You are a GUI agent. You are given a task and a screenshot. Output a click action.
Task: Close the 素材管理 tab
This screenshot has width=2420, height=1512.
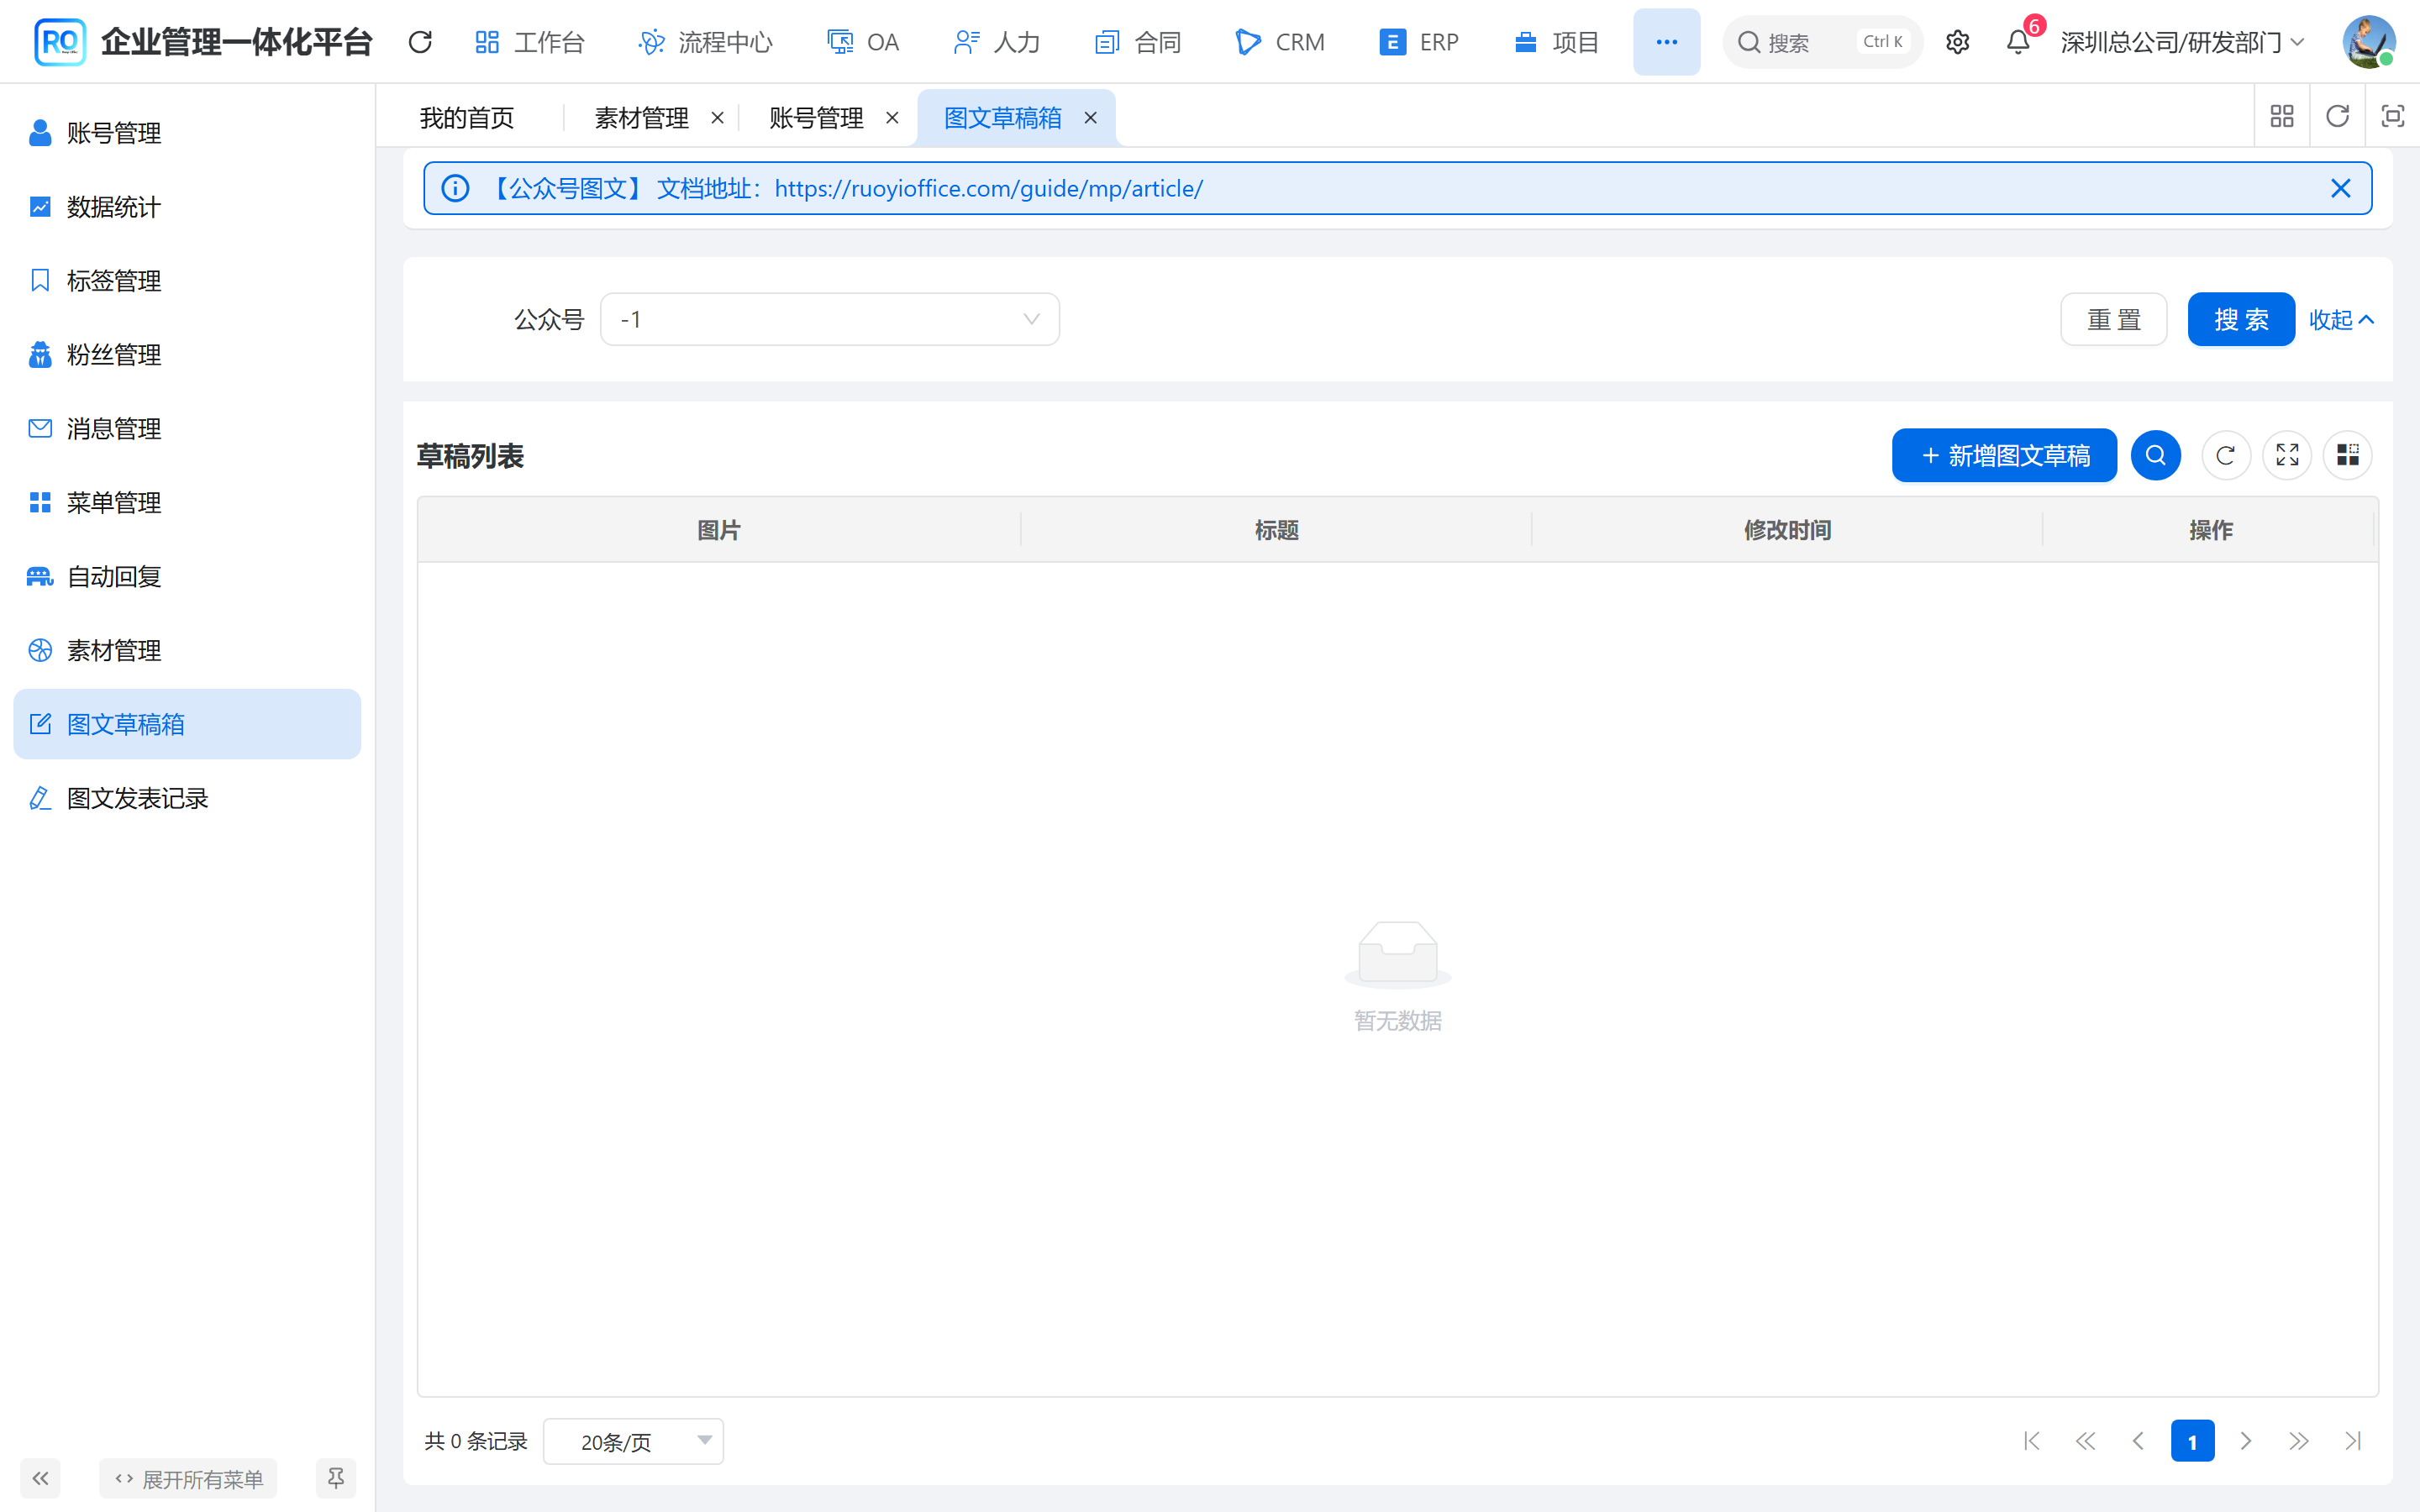(x=717, y=118)
